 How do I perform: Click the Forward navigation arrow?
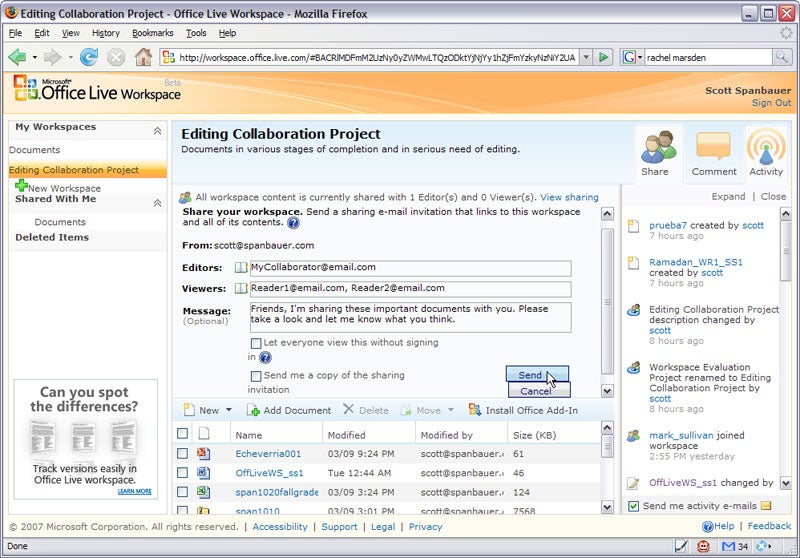(x=53, y=57)
